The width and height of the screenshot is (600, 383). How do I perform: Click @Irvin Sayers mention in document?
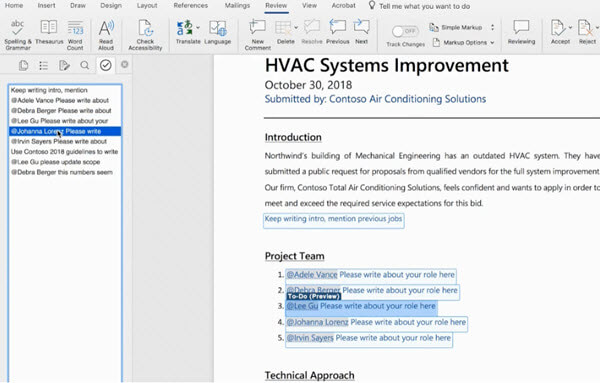(310, 338)
